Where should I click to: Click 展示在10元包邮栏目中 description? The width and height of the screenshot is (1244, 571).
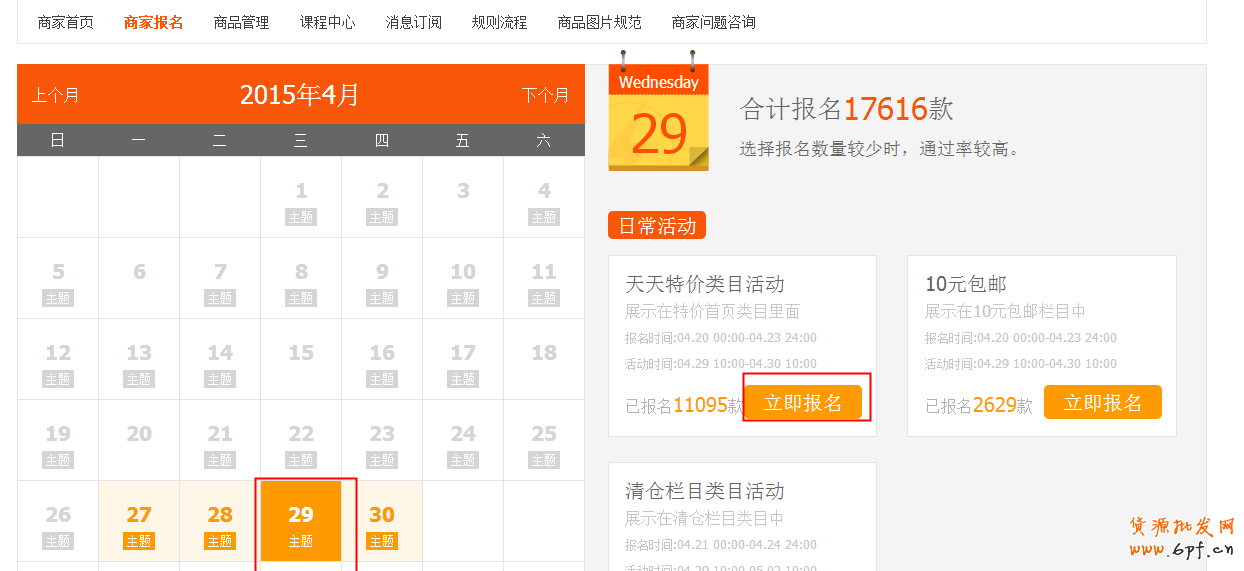(x=1005, y=311)
